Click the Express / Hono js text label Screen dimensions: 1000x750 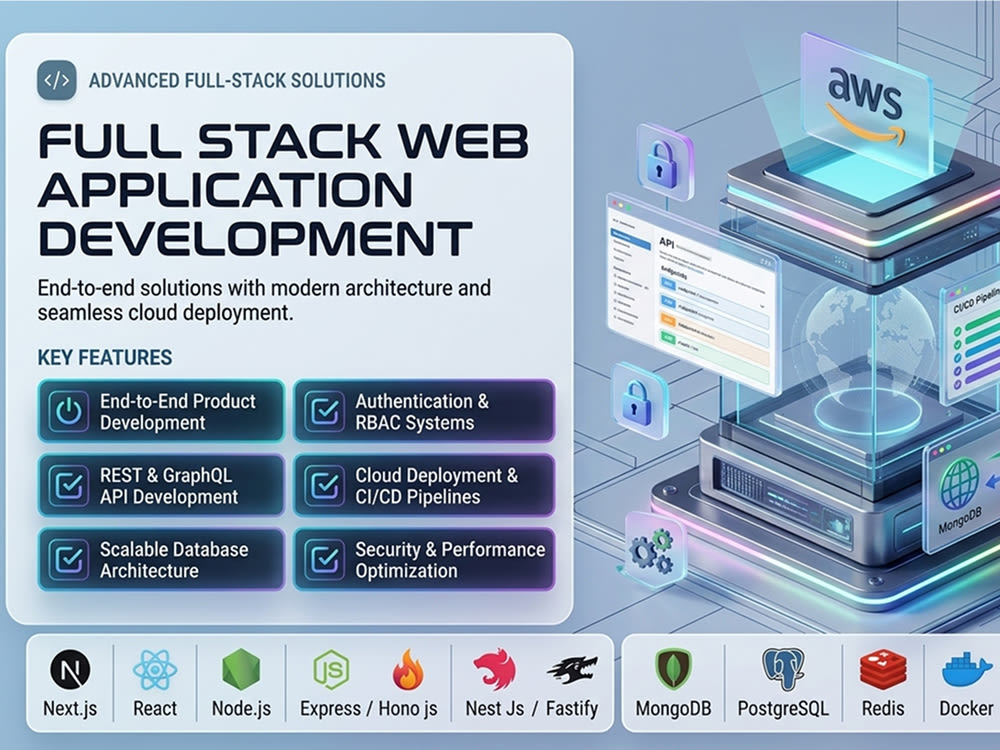tap(369, 709)
